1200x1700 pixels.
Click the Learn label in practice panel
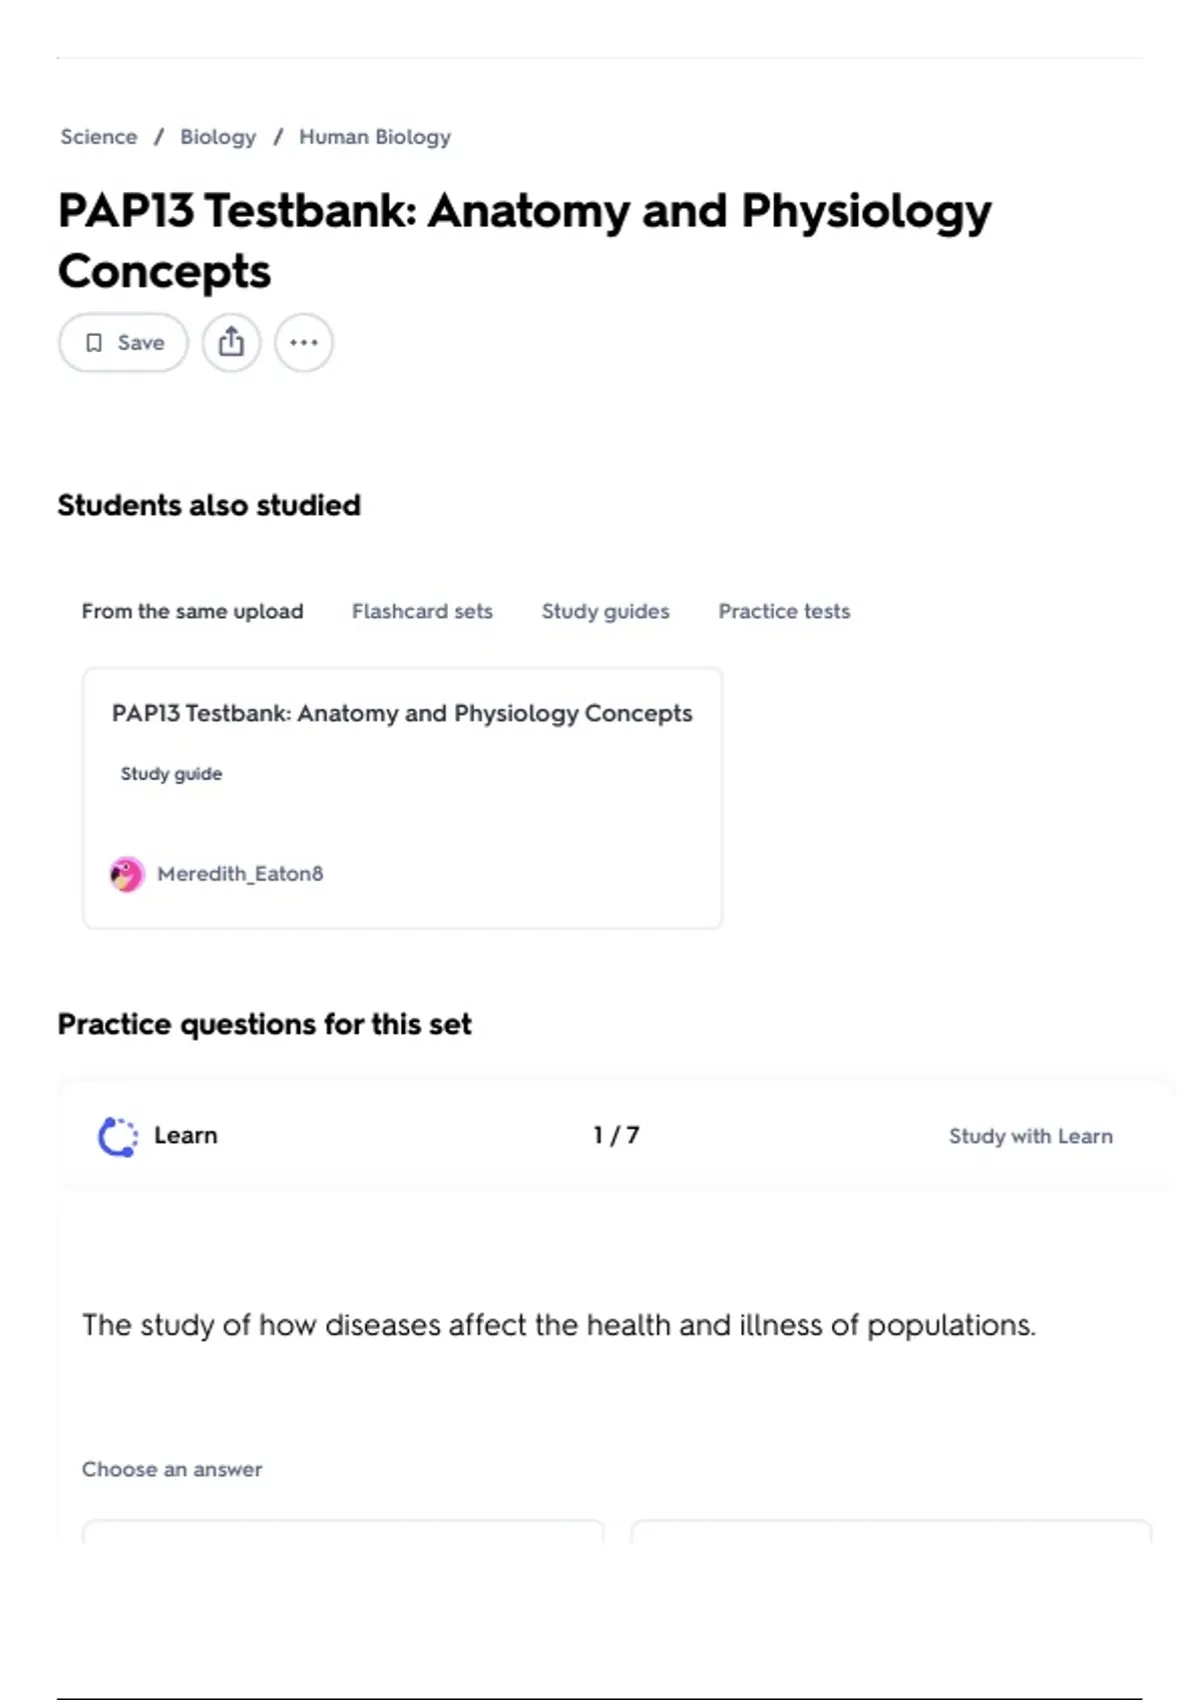tap(186, 1136)
